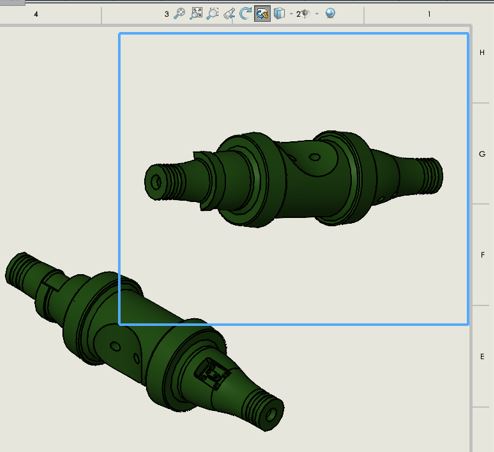
Task: Click the zone label E on the right border
Action: click(x=482, y=356)
